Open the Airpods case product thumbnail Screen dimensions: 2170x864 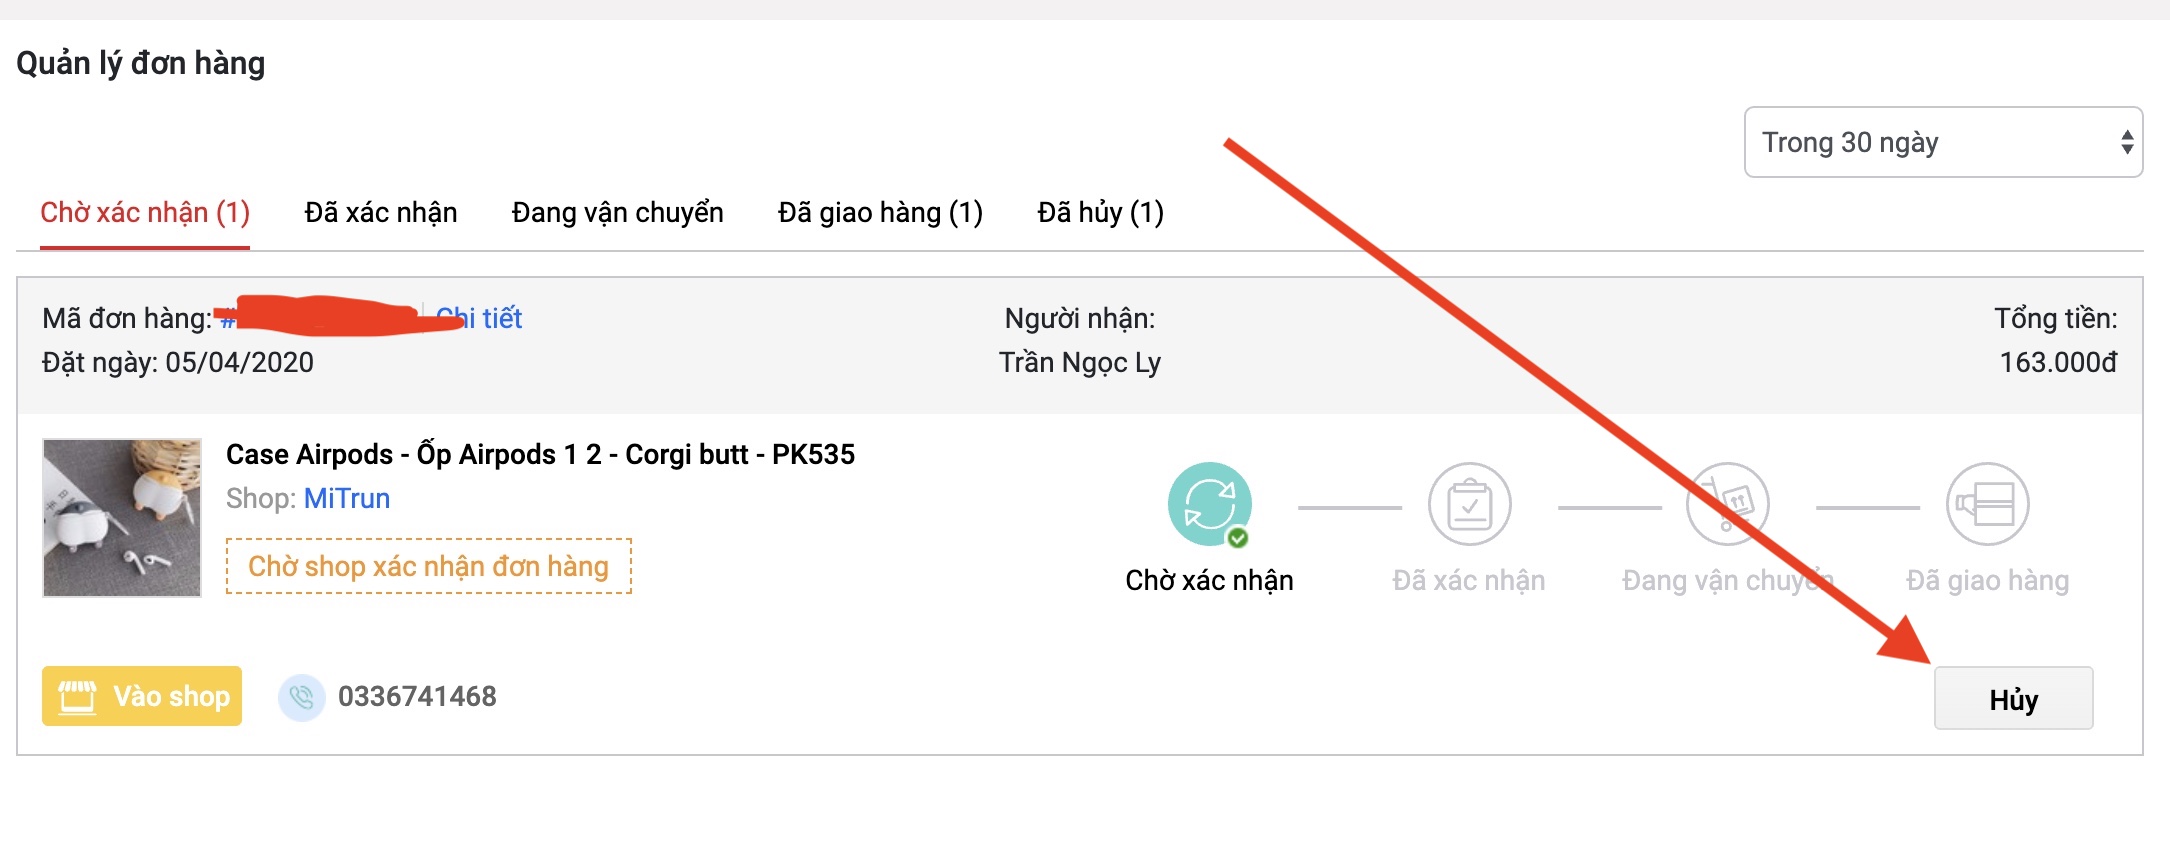click(122, 518)
